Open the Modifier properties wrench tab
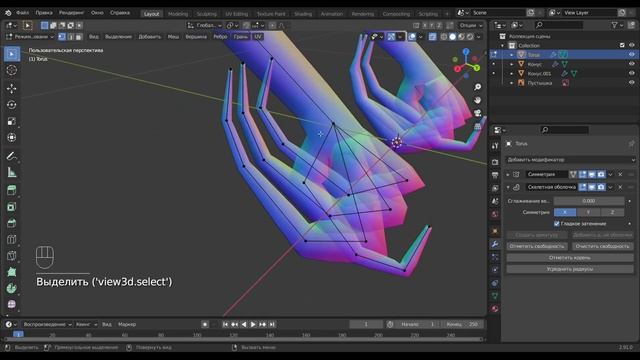The width and height of the screenshot is (640, 360). (495, 244)
